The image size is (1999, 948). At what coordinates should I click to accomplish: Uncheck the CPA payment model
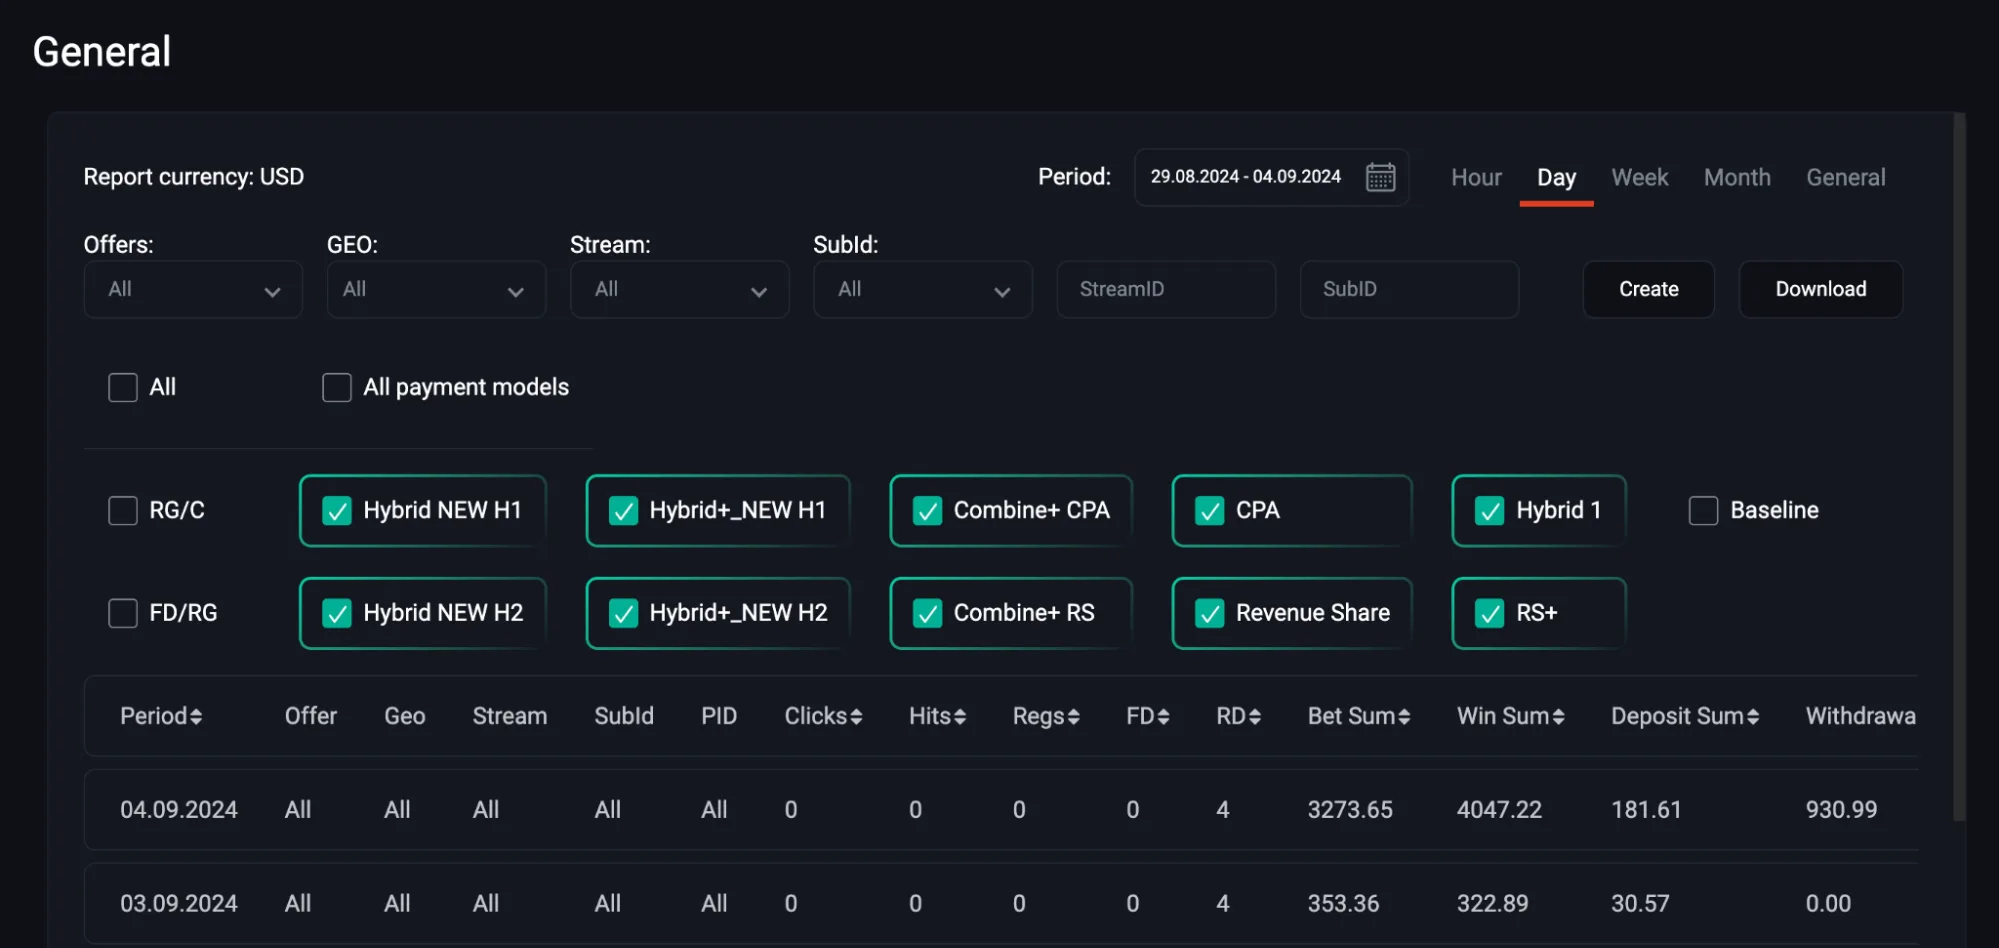pyautogui.click(x=1210, y=511)
